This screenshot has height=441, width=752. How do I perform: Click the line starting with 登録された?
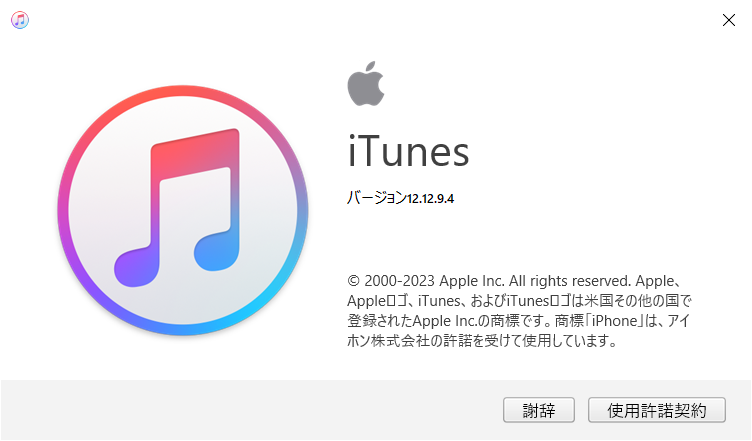coord(519,321)
